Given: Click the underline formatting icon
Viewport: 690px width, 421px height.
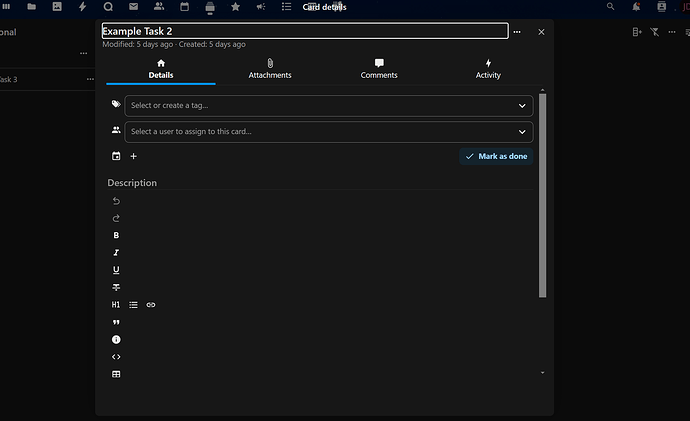Looking at the screenshot, I should pyautogui.click(x=116, y=270).
